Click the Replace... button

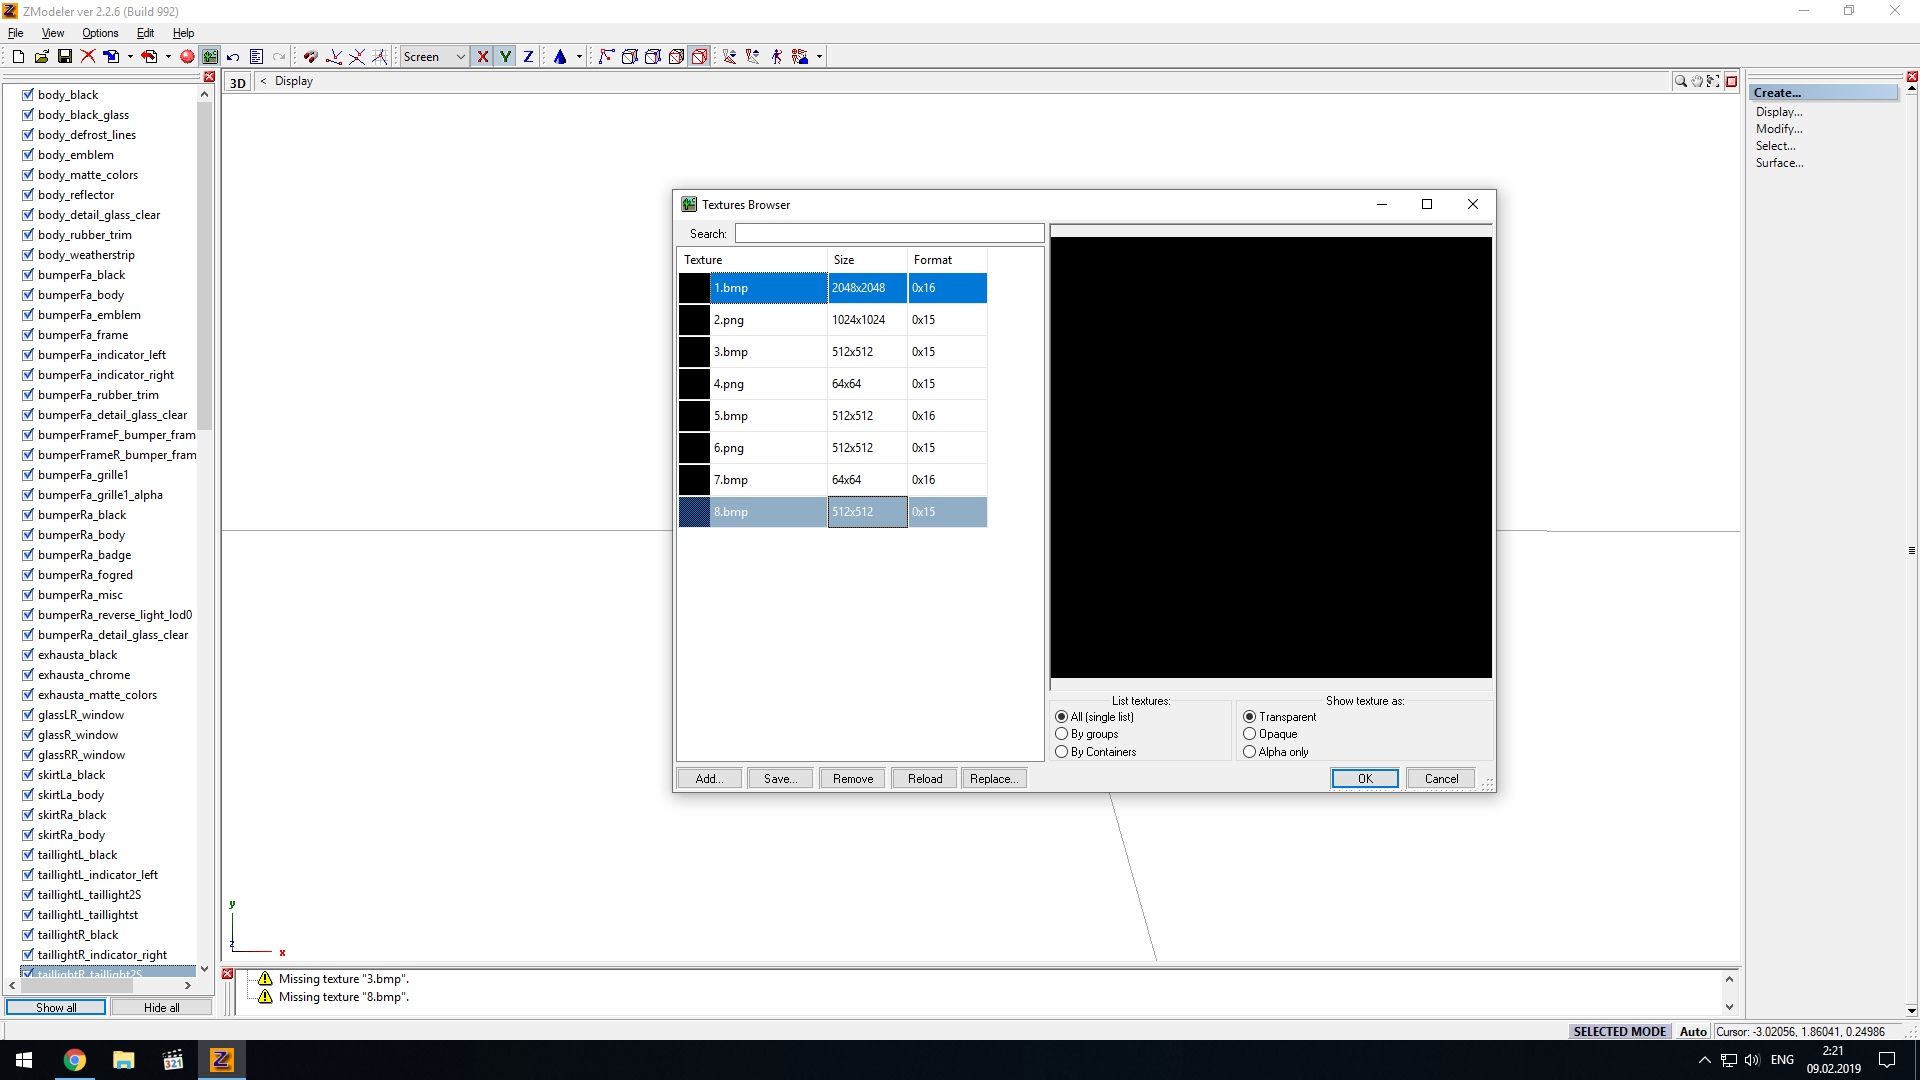click(993, 779)
